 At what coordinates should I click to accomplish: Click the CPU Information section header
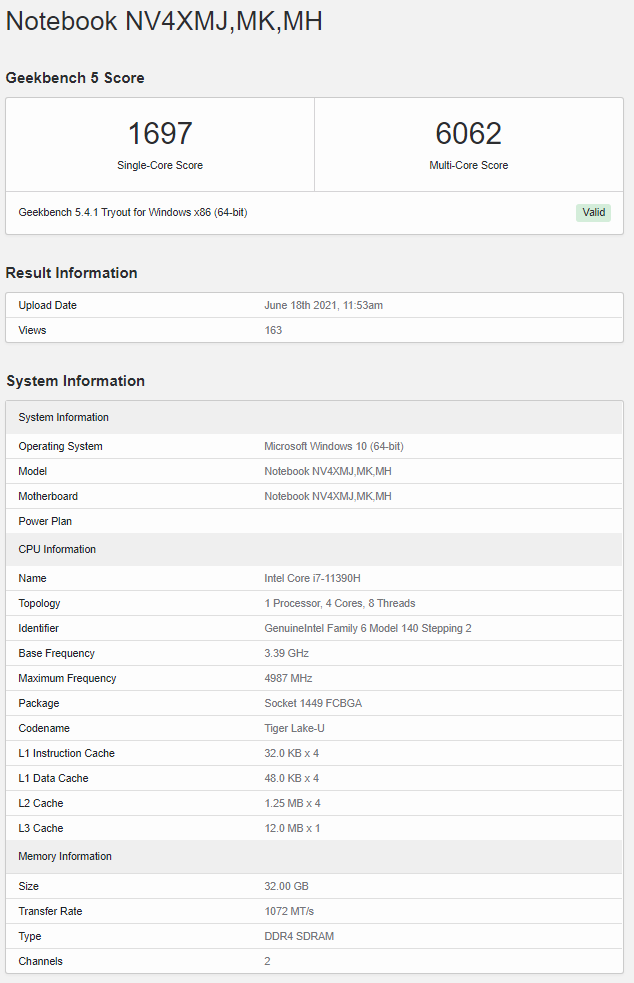click(57, 549)
